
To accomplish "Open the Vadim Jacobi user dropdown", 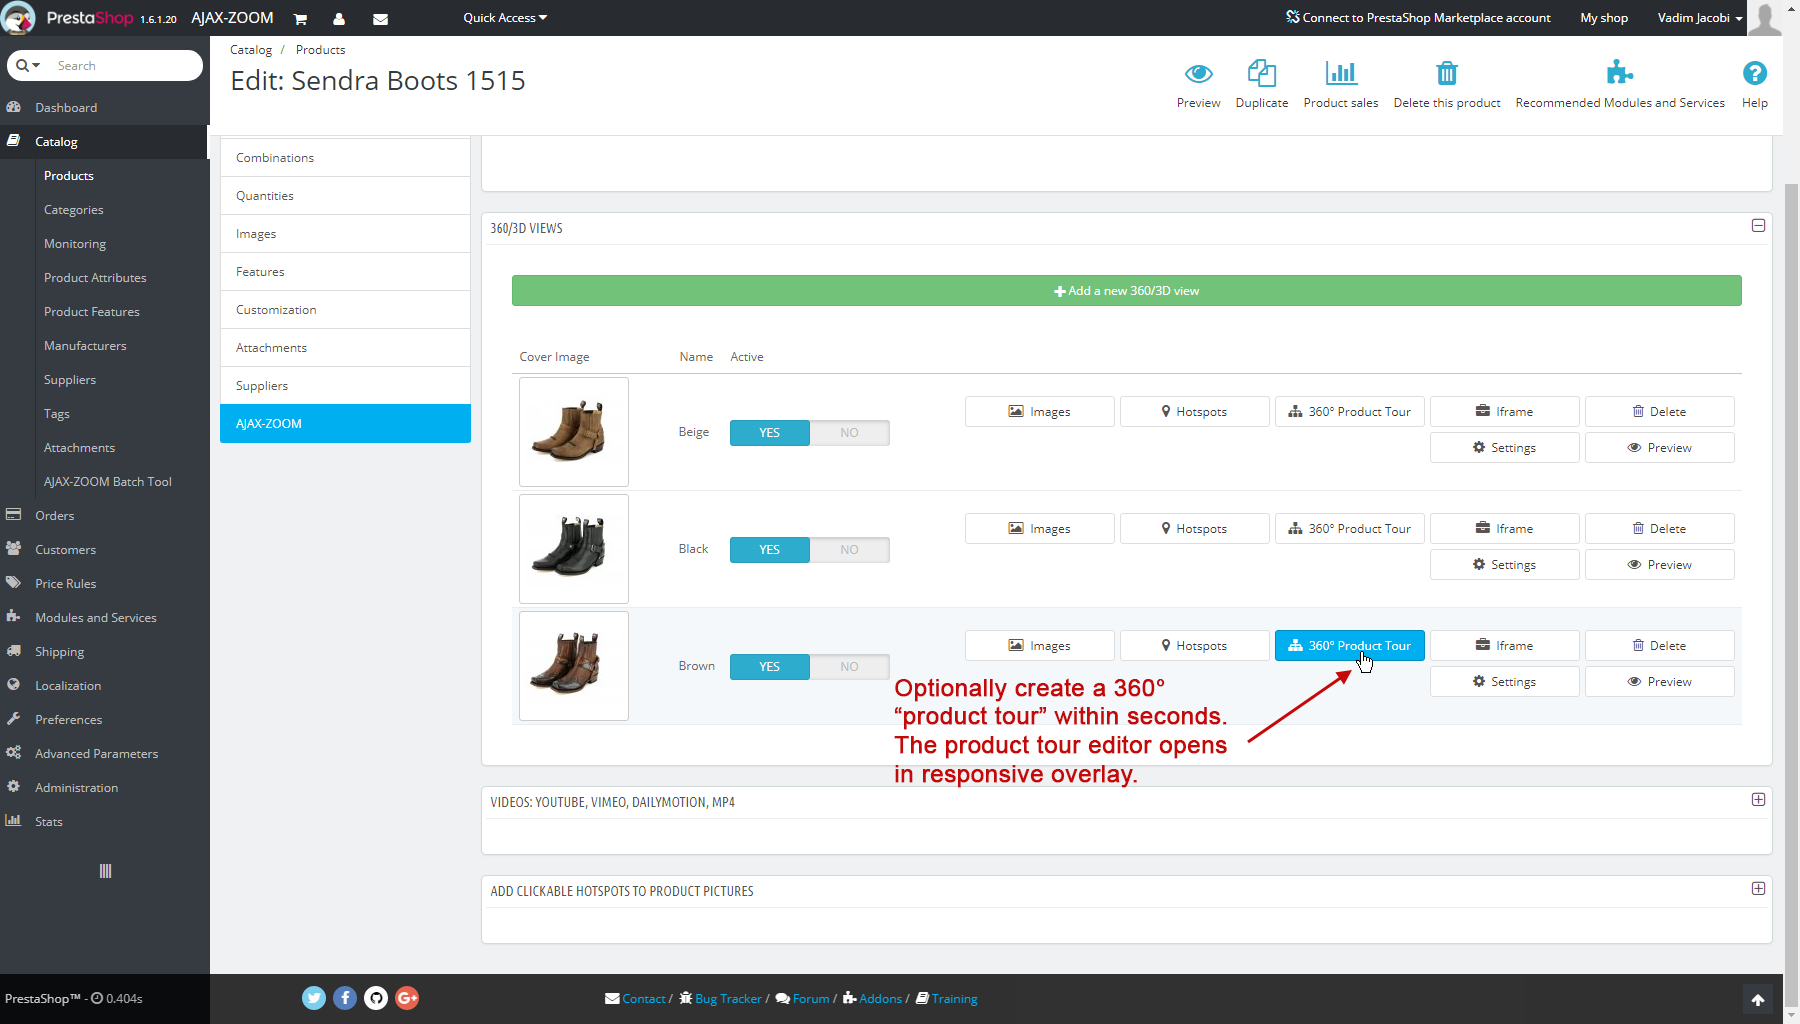I will pyautogui.click(x=1700, y=18).
